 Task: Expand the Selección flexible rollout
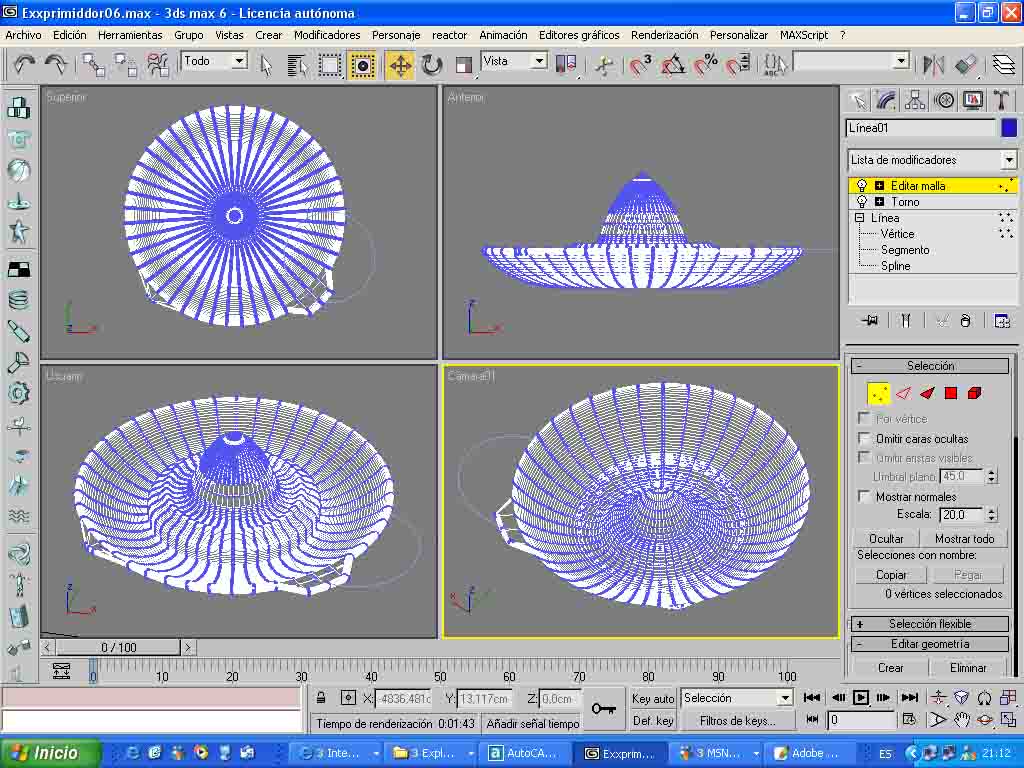point(930,624)
